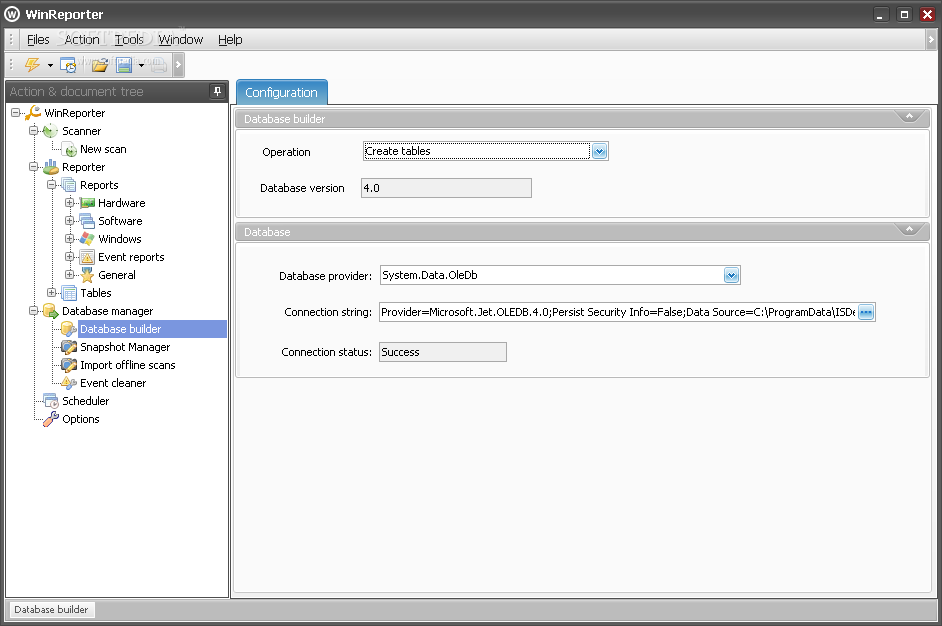
Task: Click the Connection status field
Action: click(x=443, y=352)
